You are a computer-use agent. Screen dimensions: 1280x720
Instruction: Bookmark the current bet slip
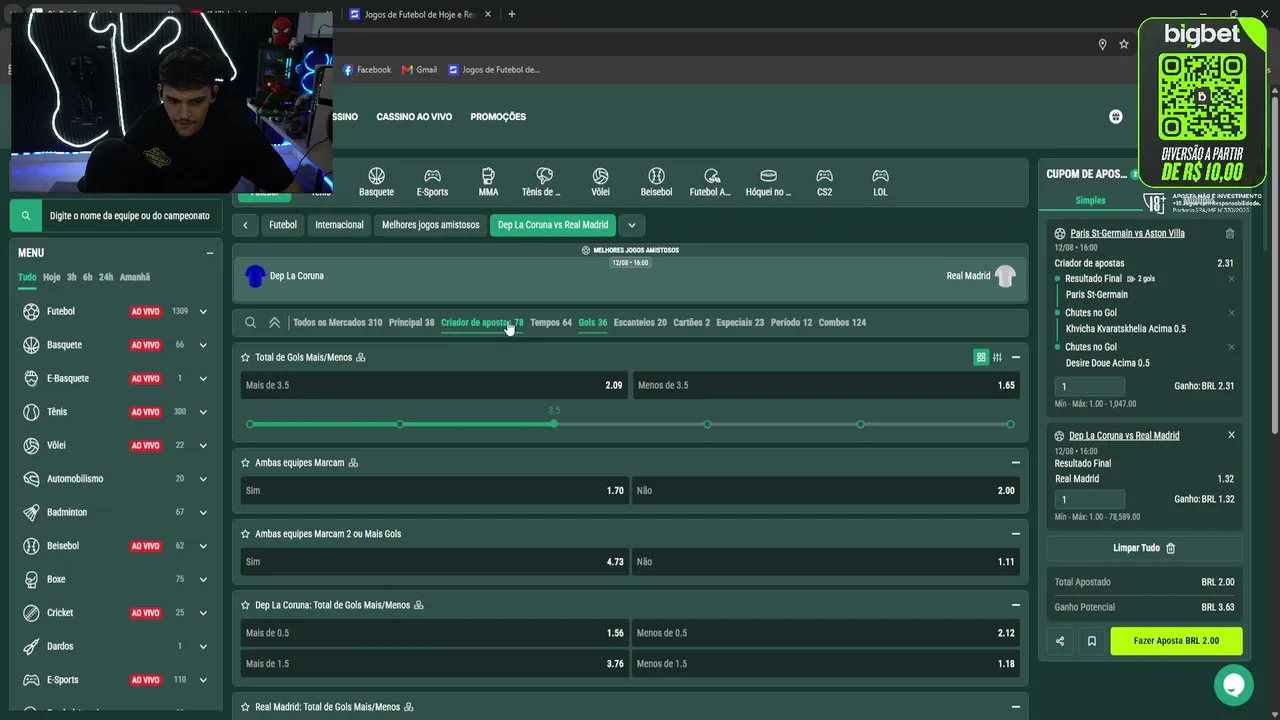1091,641
